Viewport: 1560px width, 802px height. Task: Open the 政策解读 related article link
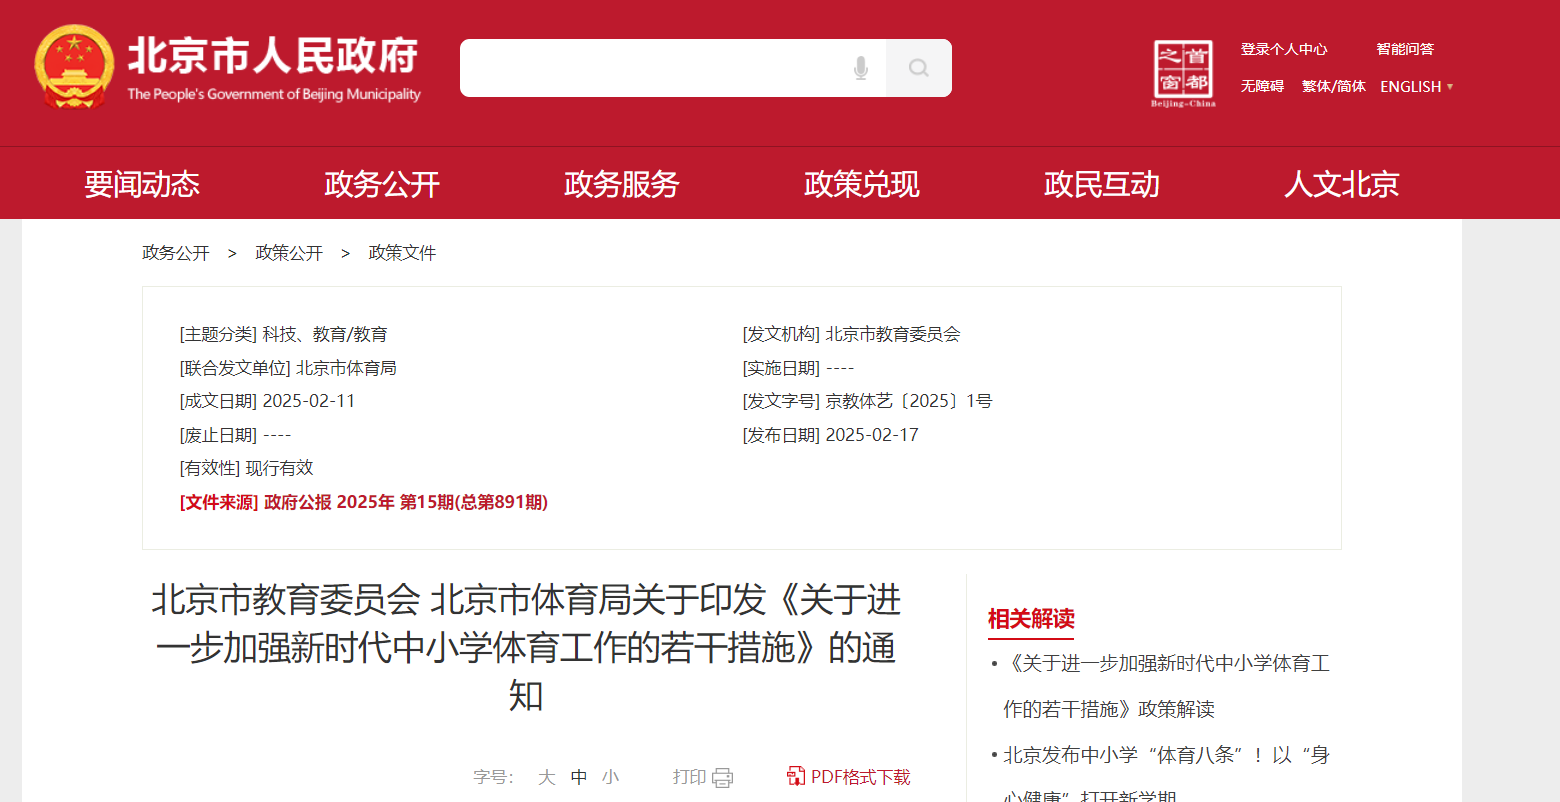point(1168,686)
